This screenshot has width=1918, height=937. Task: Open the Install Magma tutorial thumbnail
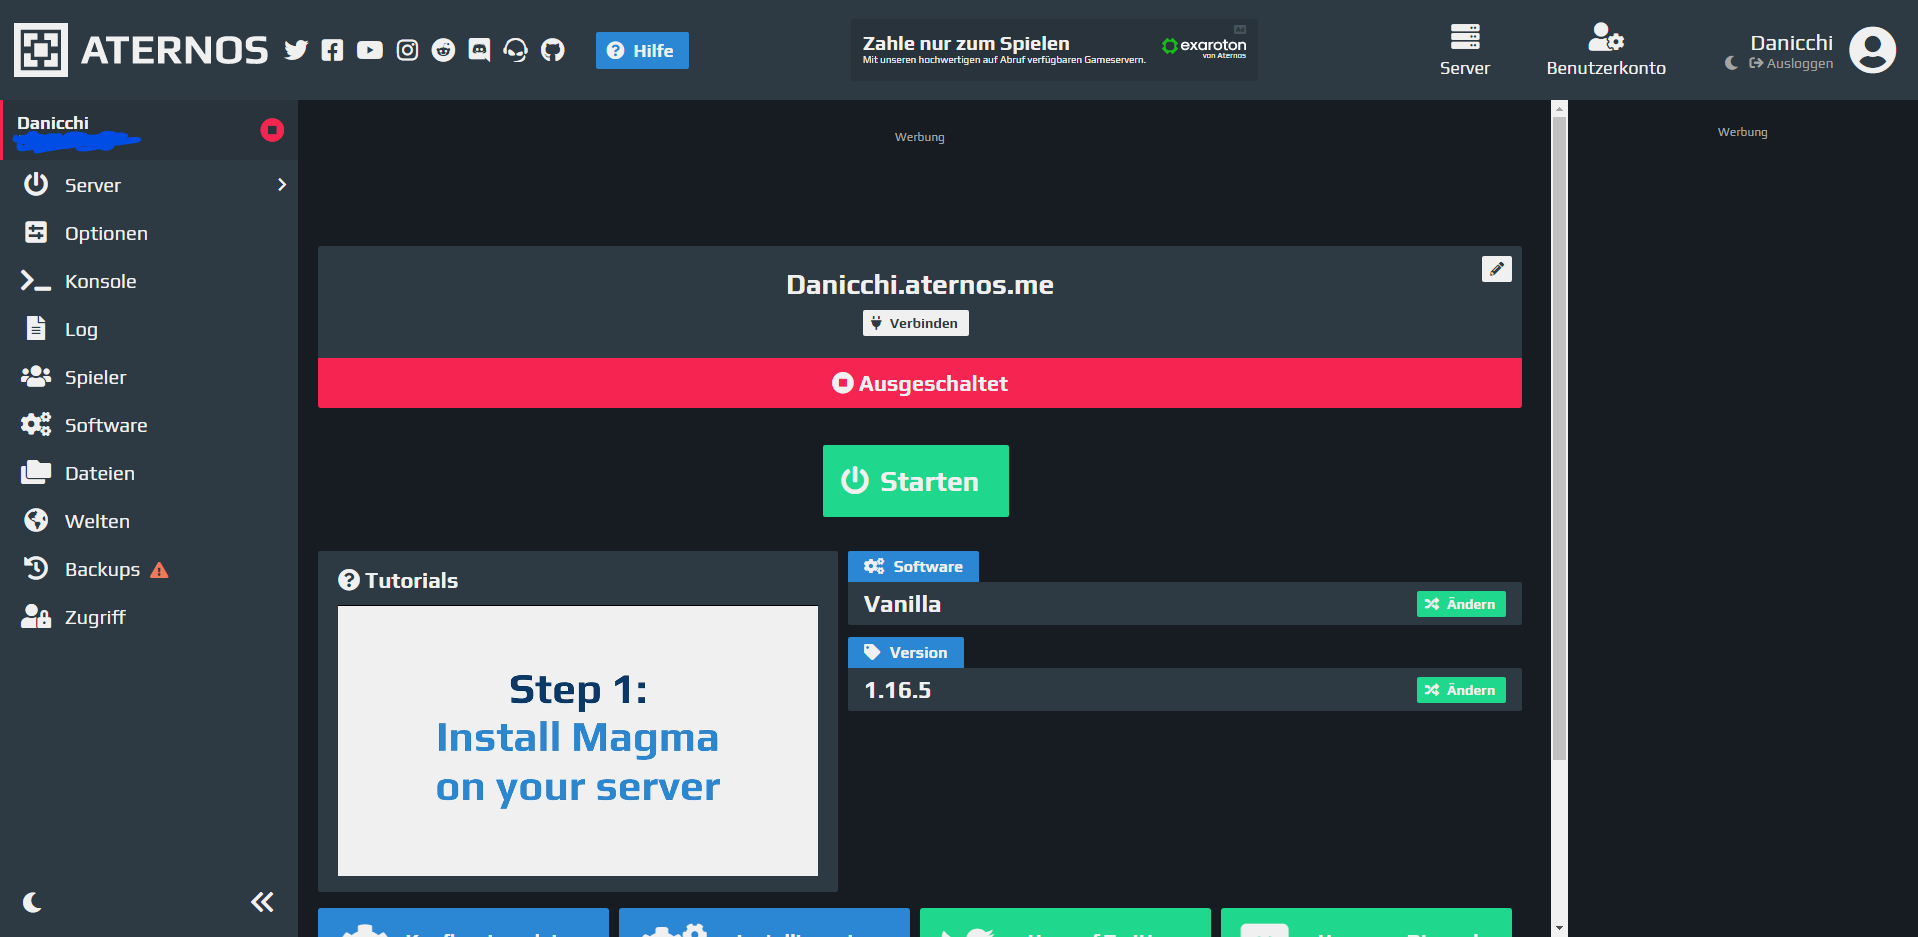tap(578, 741)
